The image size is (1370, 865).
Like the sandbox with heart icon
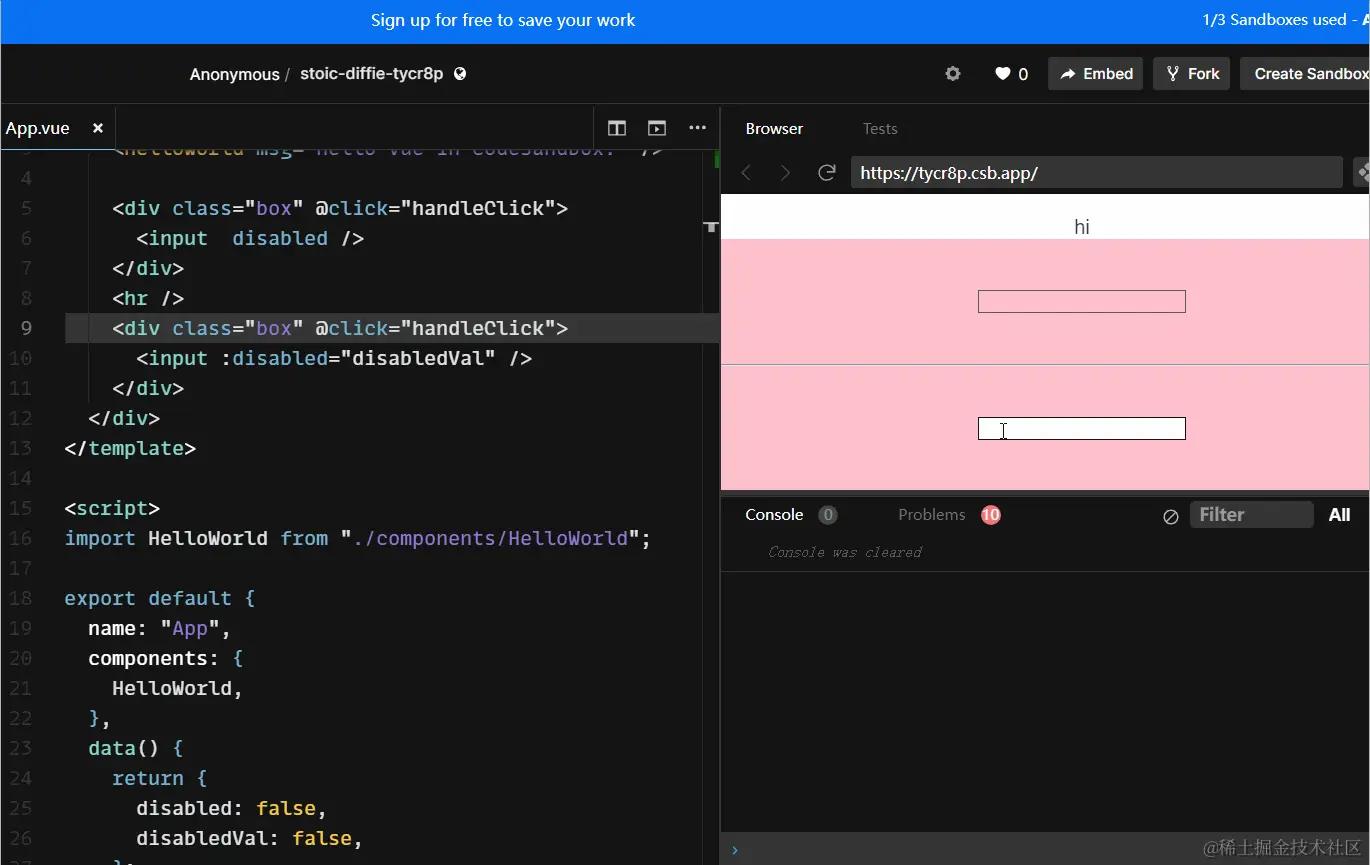click(1003, 74)
